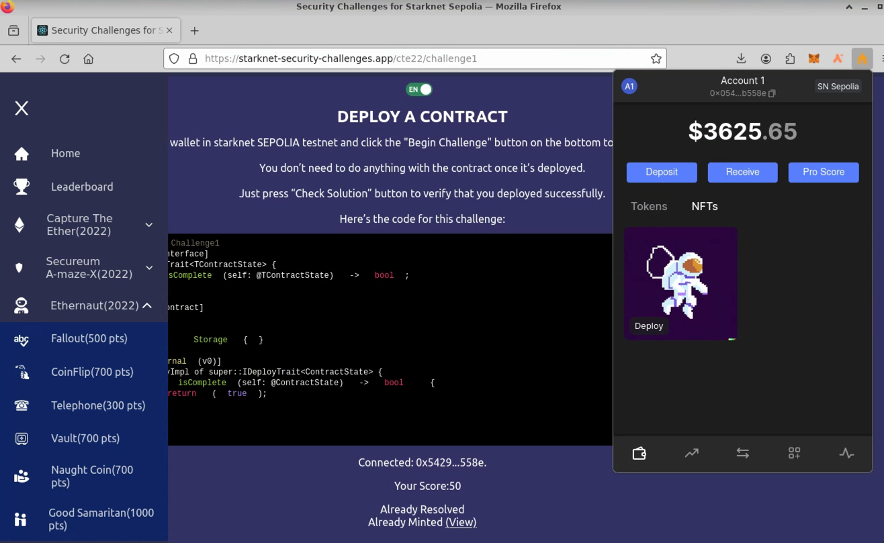
Task: Click the A1 account avatar
Action: click(x=629, y=86)
